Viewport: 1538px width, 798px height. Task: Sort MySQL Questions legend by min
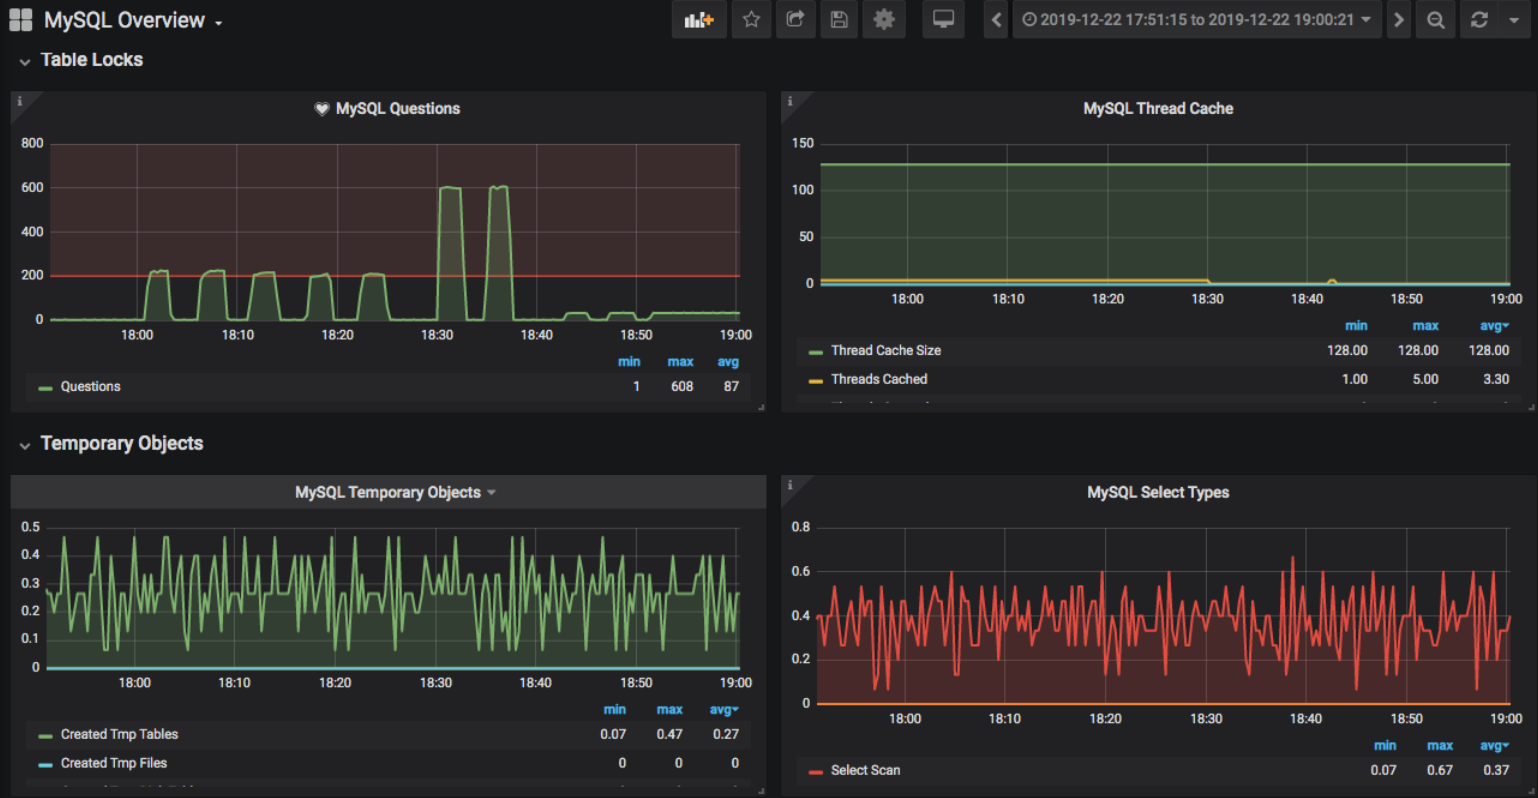[629, 362]
